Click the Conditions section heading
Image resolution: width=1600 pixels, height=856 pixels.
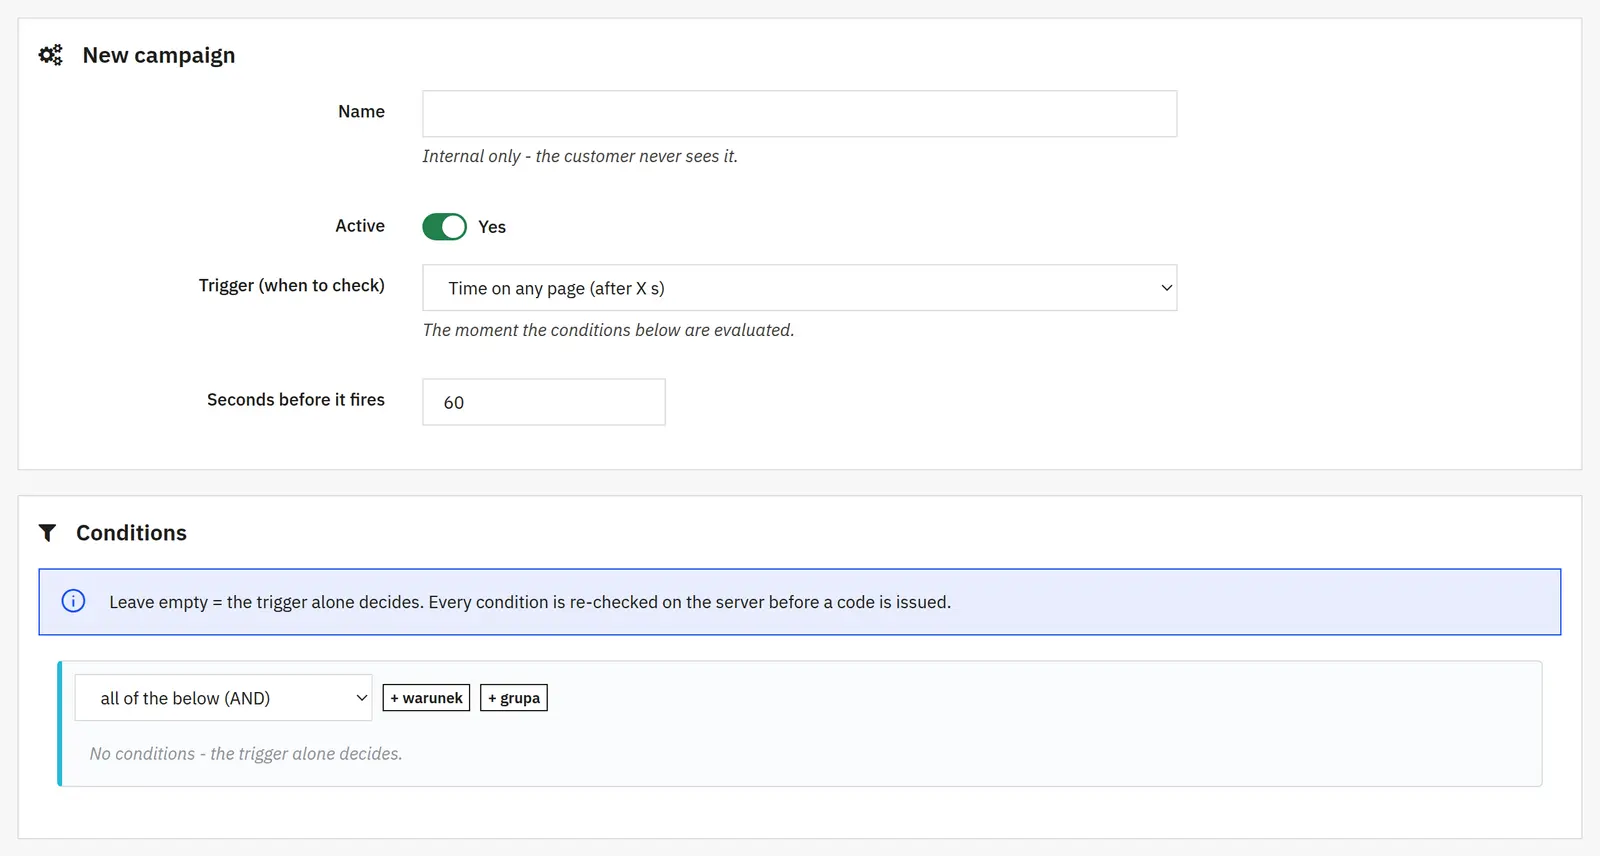[131, 533]
